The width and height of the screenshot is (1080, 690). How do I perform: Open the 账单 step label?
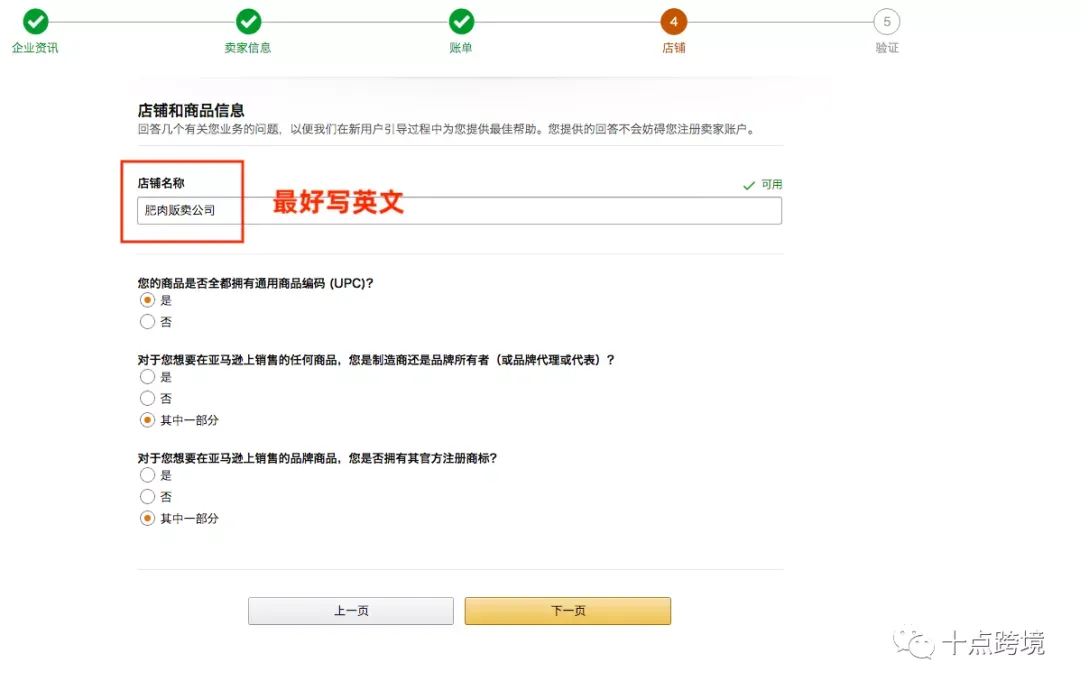(x=461, y=48)
